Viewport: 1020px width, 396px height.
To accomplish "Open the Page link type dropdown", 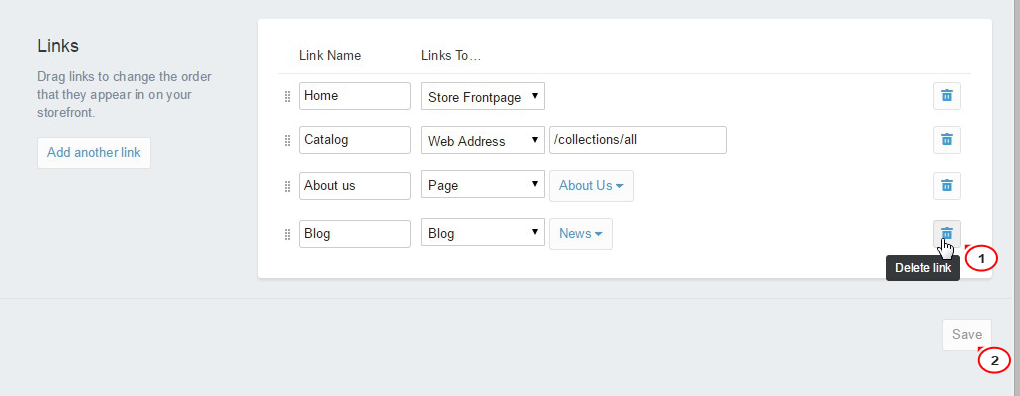I will coord(483,185).
